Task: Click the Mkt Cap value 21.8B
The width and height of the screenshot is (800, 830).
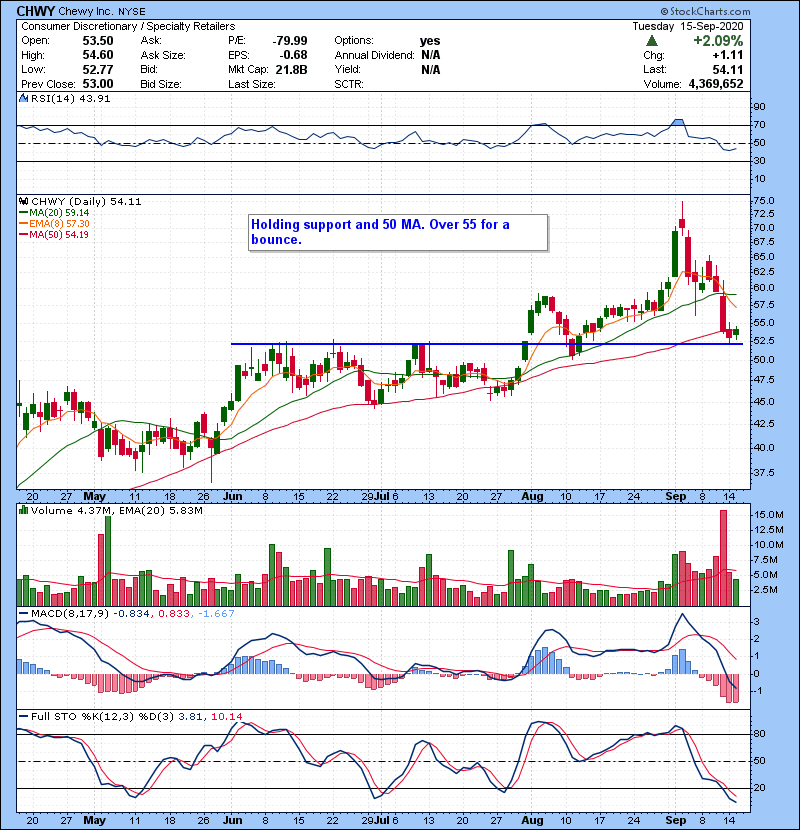Action: click(291, 69)
